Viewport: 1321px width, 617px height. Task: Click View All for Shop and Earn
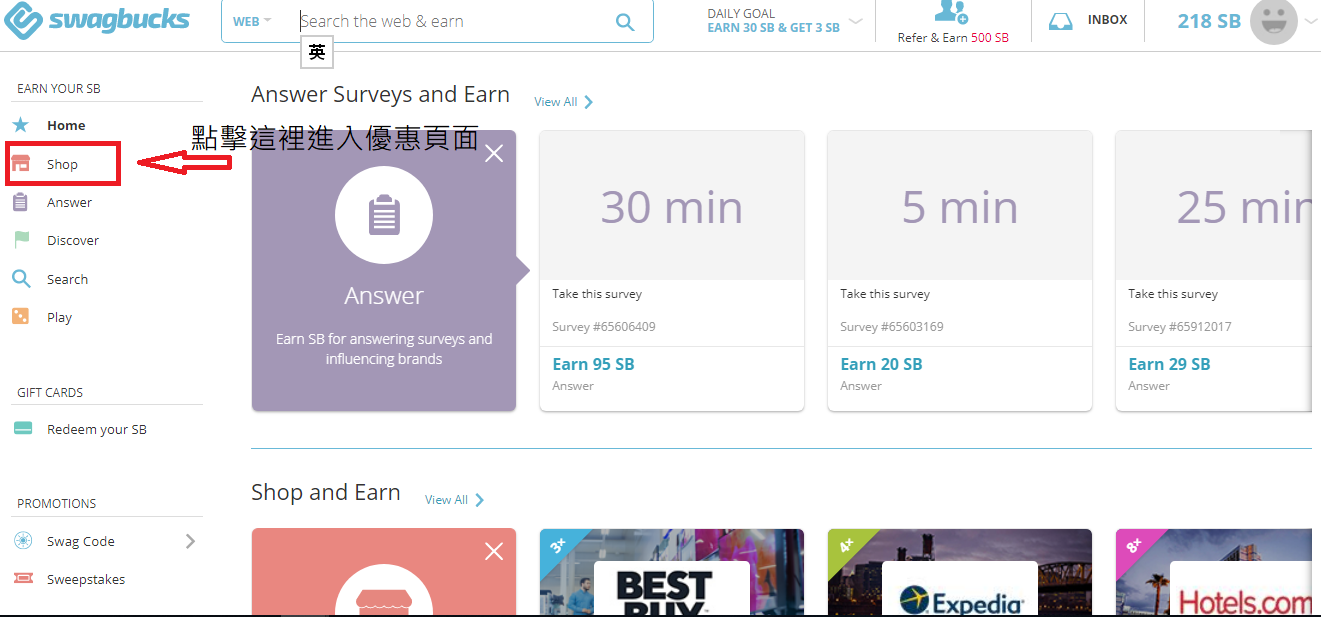tap(446, 500)
